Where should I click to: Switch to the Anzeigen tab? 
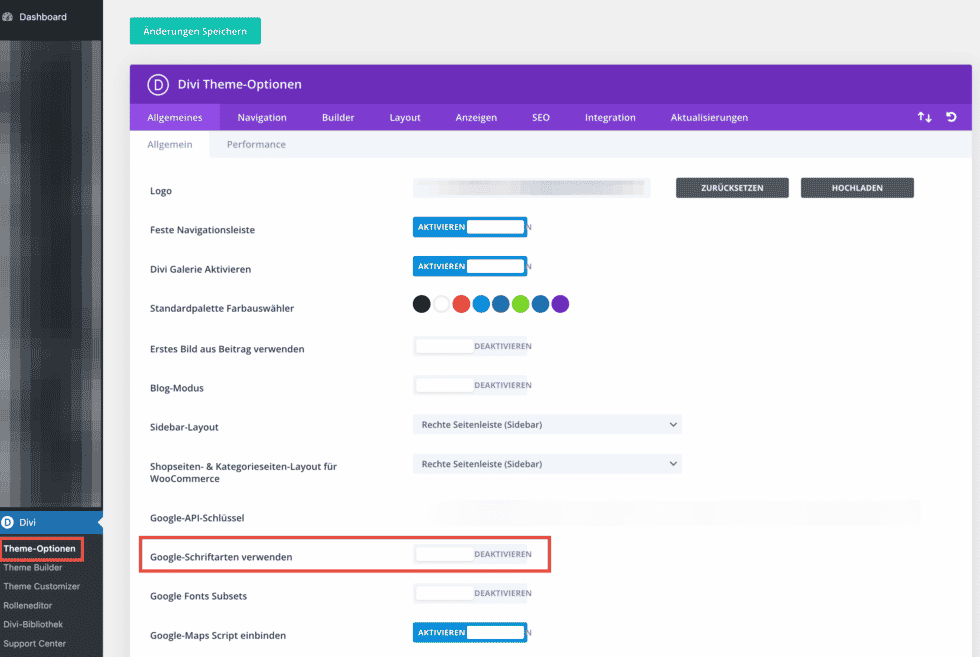coord(476,118)
